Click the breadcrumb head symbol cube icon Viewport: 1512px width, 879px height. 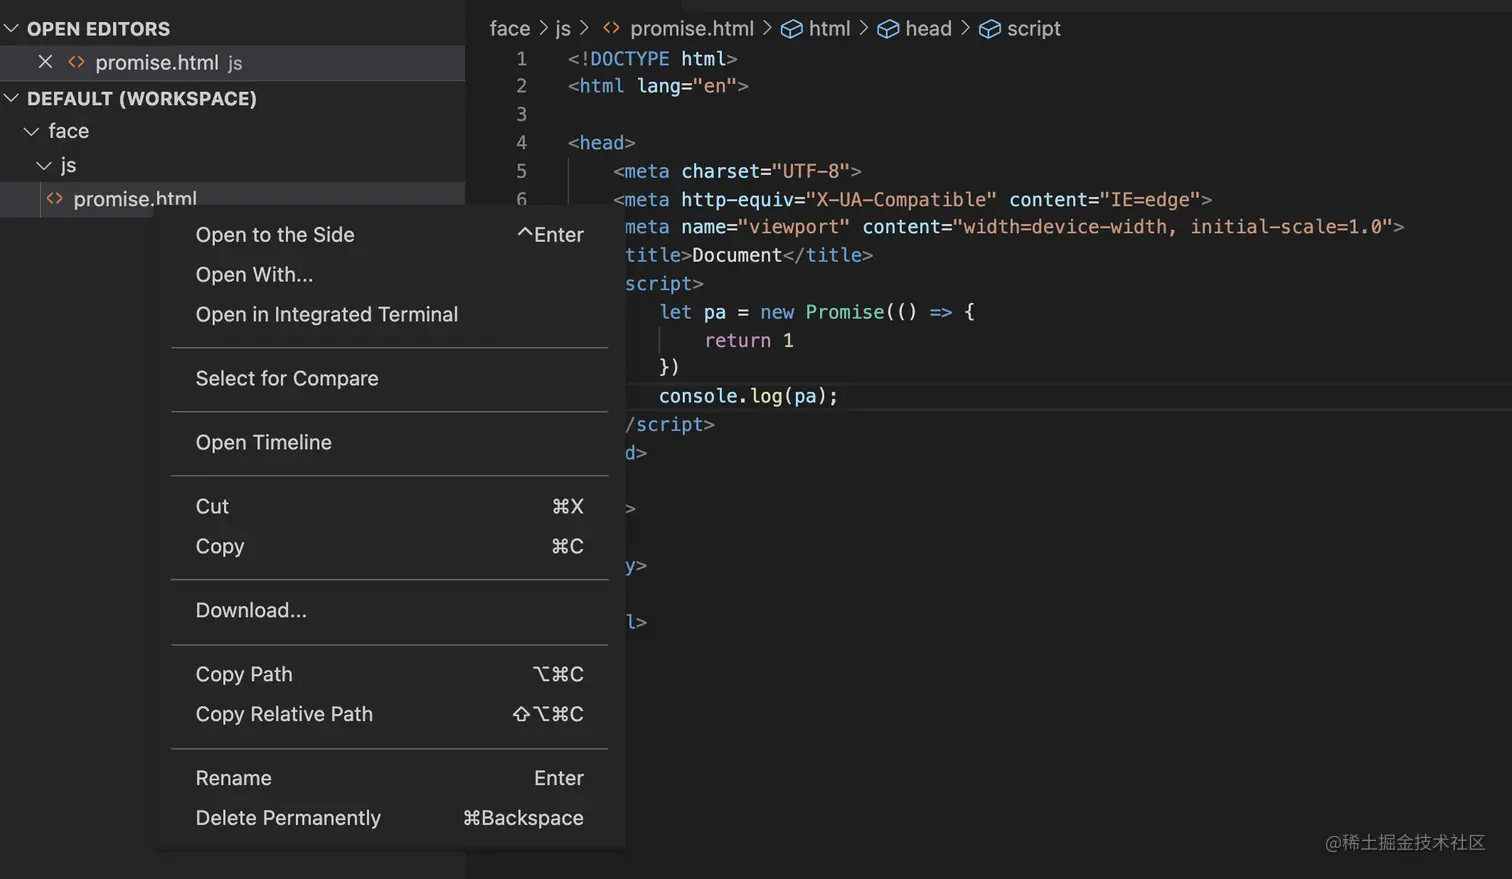point(888,29)
